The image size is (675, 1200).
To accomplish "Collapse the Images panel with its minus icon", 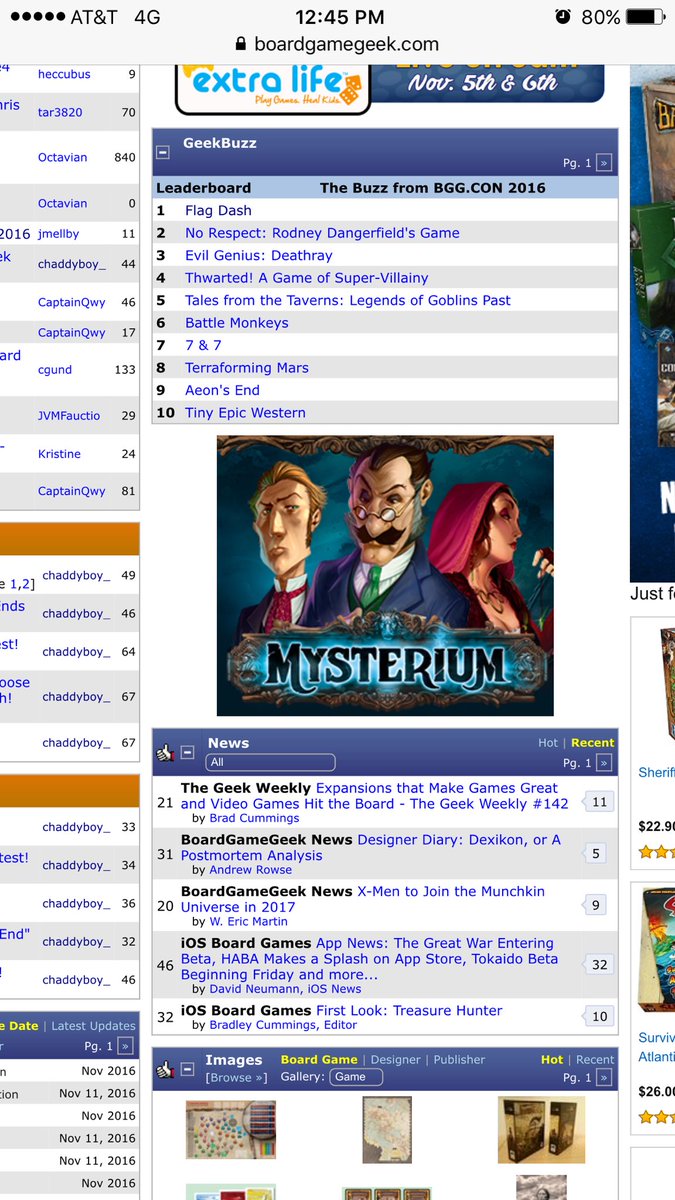I will click(x=187, y=1069).
